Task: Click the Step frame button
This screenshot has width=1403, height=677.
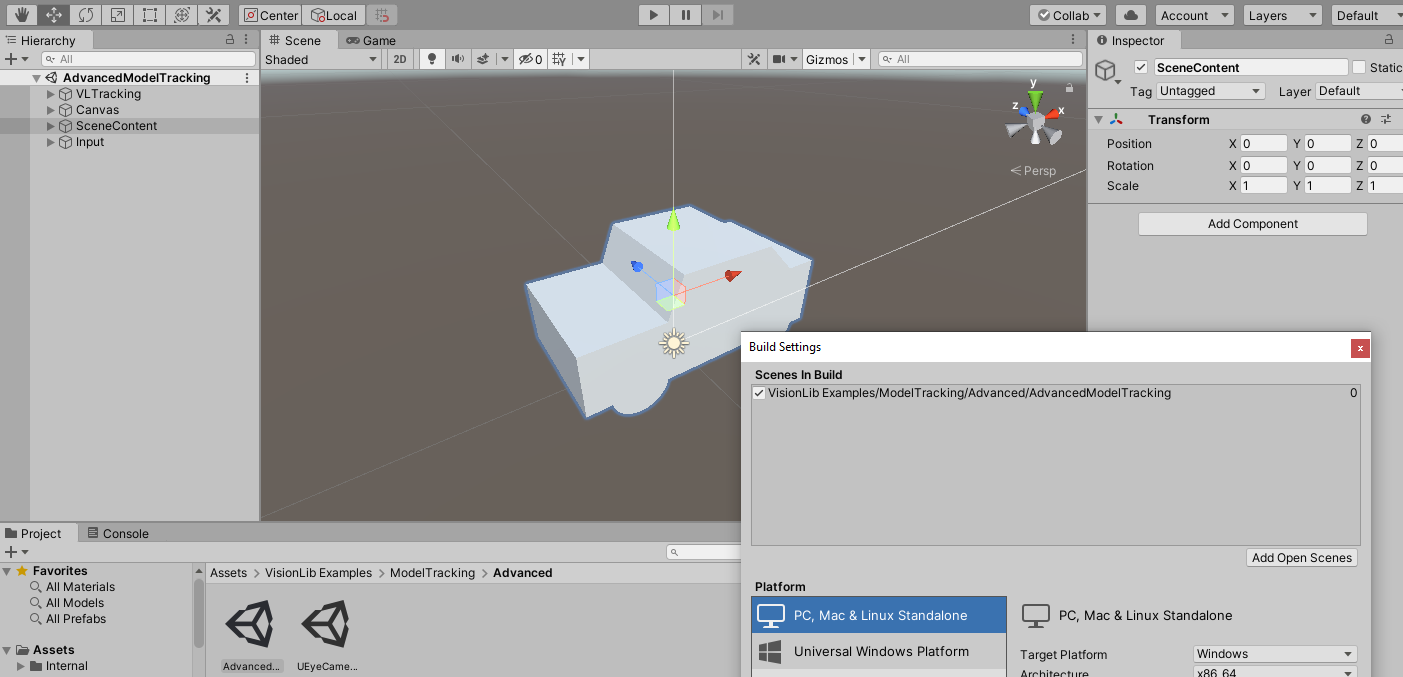Action: coord(718,15)
